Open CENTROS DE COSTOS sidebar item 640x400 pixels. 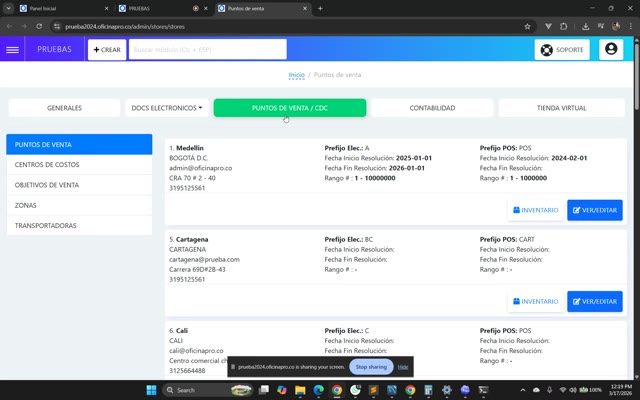[79, 164]
